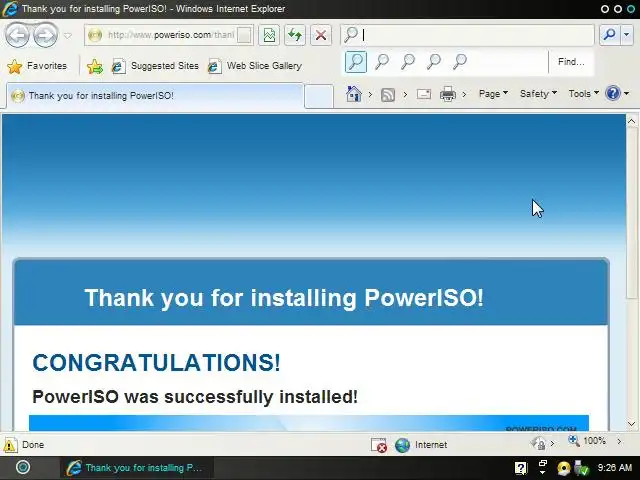Expand the Help dropdown arrow
The height and width of the screenshot is (480, 640).
[x=627, y=94]
